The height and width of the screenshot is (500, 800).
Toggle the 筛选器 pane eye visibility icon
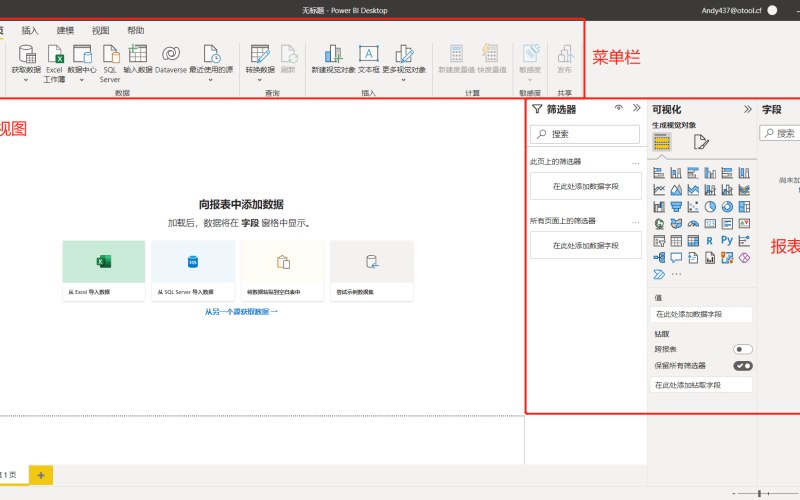[x=619, y=108]
